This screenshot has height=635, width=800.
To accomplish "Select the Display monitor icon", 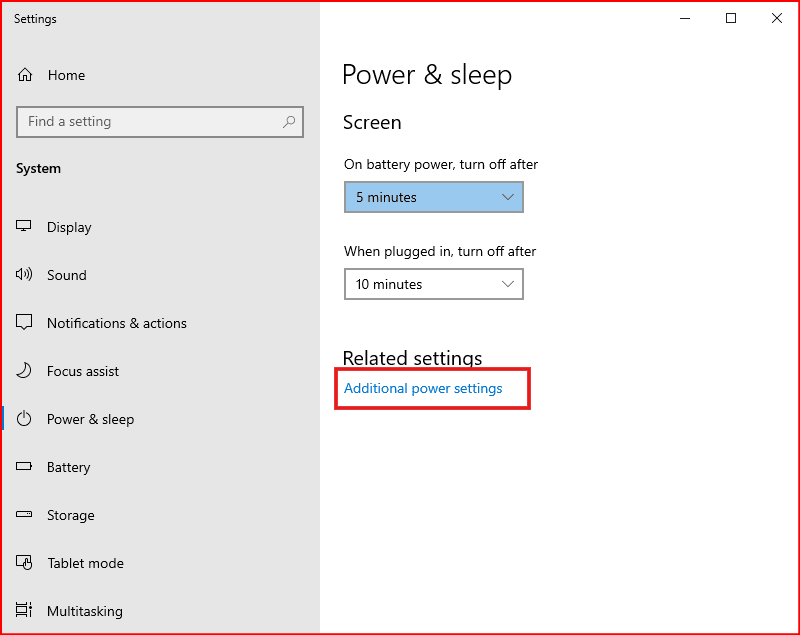I will pyautogui.click(x=25, y=227).
